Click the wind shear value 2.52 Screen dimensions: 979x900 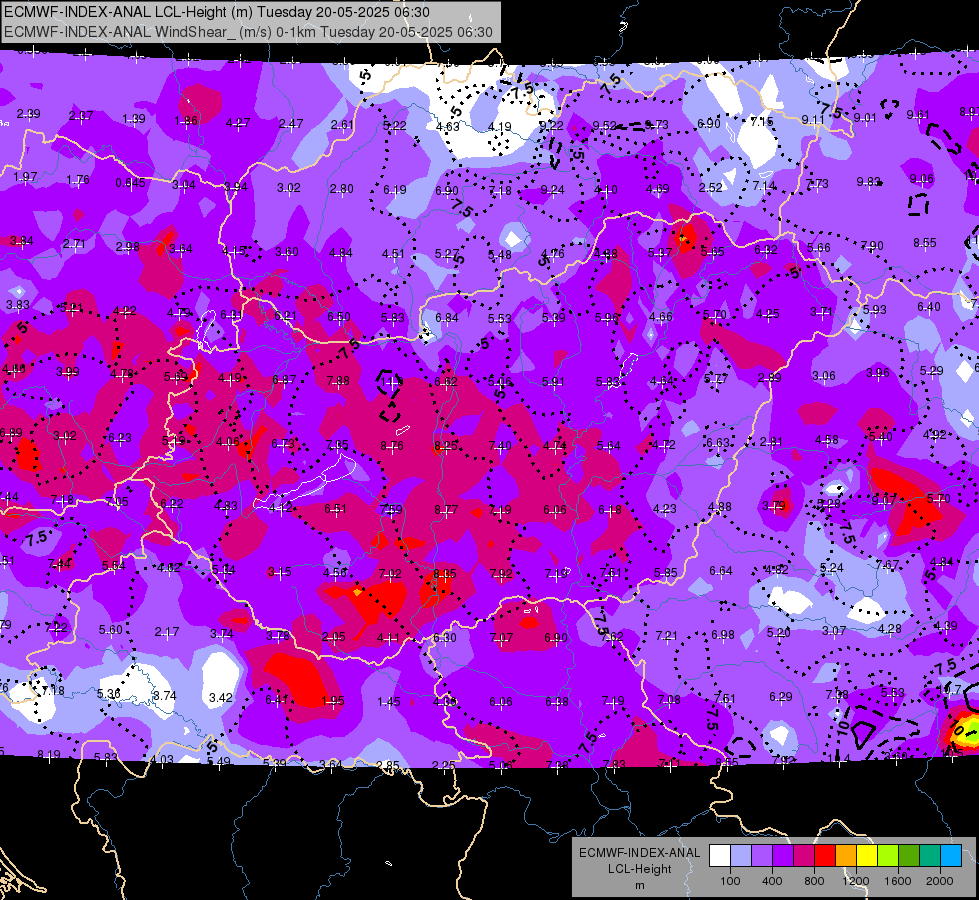pyautogui.click(x=711, y=187)
